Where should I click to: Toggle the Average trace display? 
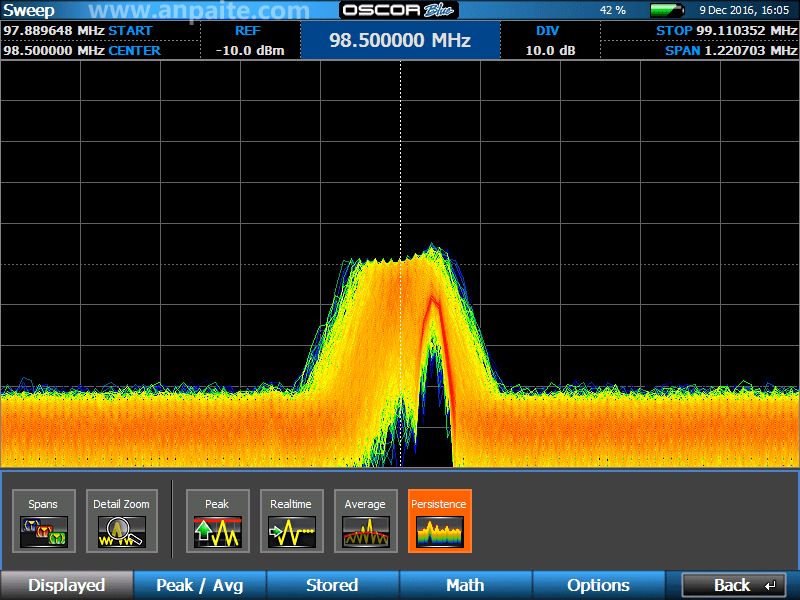pos(365,521)
